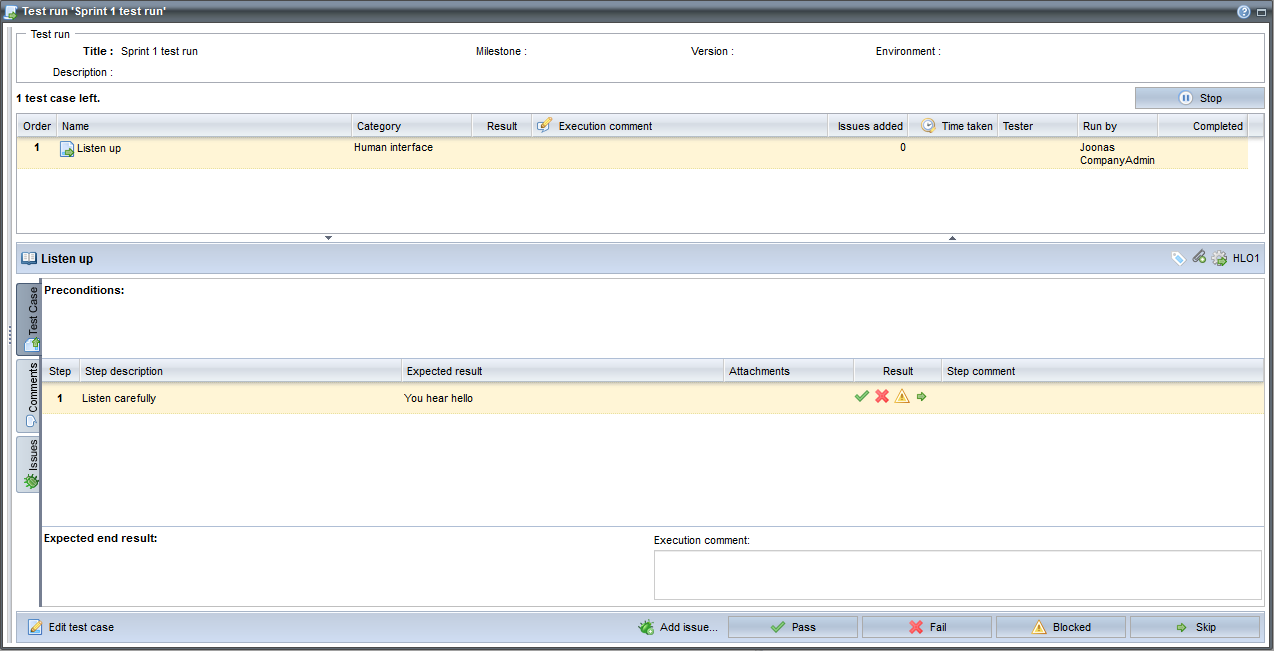Mark step 1 blocked with warning triangle
This screenshot has width=1274, height=651.
[x=902, y=397]
